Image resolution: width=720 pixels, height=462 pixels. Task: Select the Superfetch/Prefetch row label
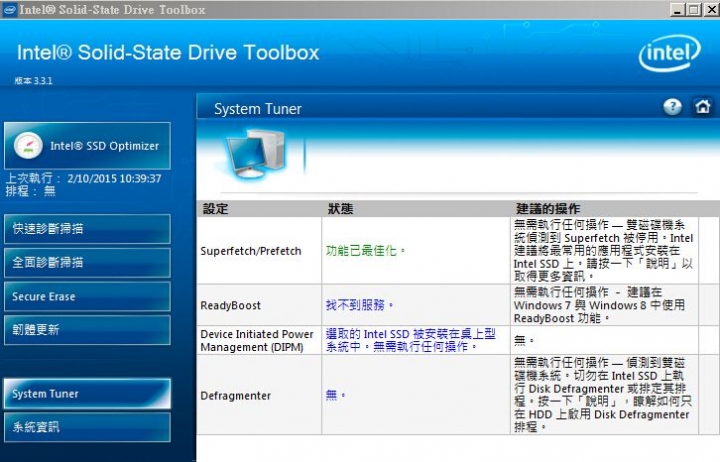pyautogui.click(x=251, y=251)
